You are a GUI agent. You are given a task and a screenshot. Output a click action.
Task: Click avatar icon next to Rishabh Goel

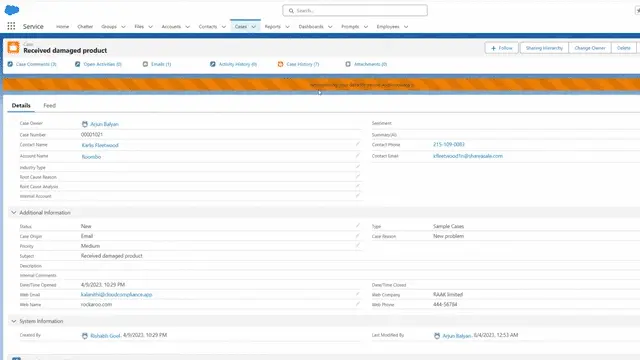pyautogui.click(x=84, y=336)
